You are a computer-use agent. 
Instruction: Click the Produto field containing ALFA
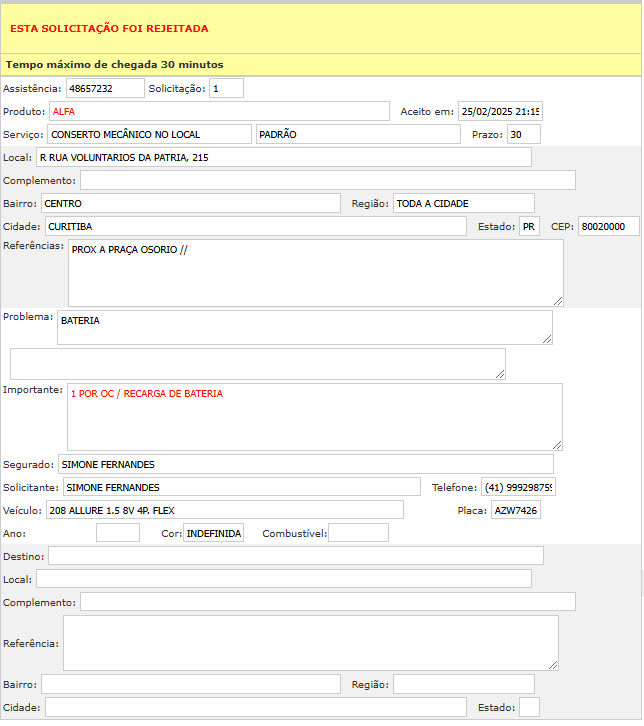pyautogui.click(x=218, y=111)
